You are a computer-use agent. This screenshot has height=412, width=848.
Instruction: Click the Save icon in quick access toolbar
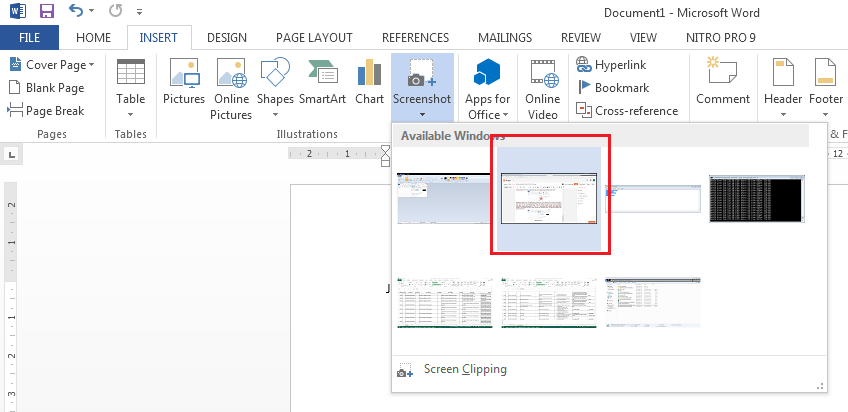(x=47, y=13)
